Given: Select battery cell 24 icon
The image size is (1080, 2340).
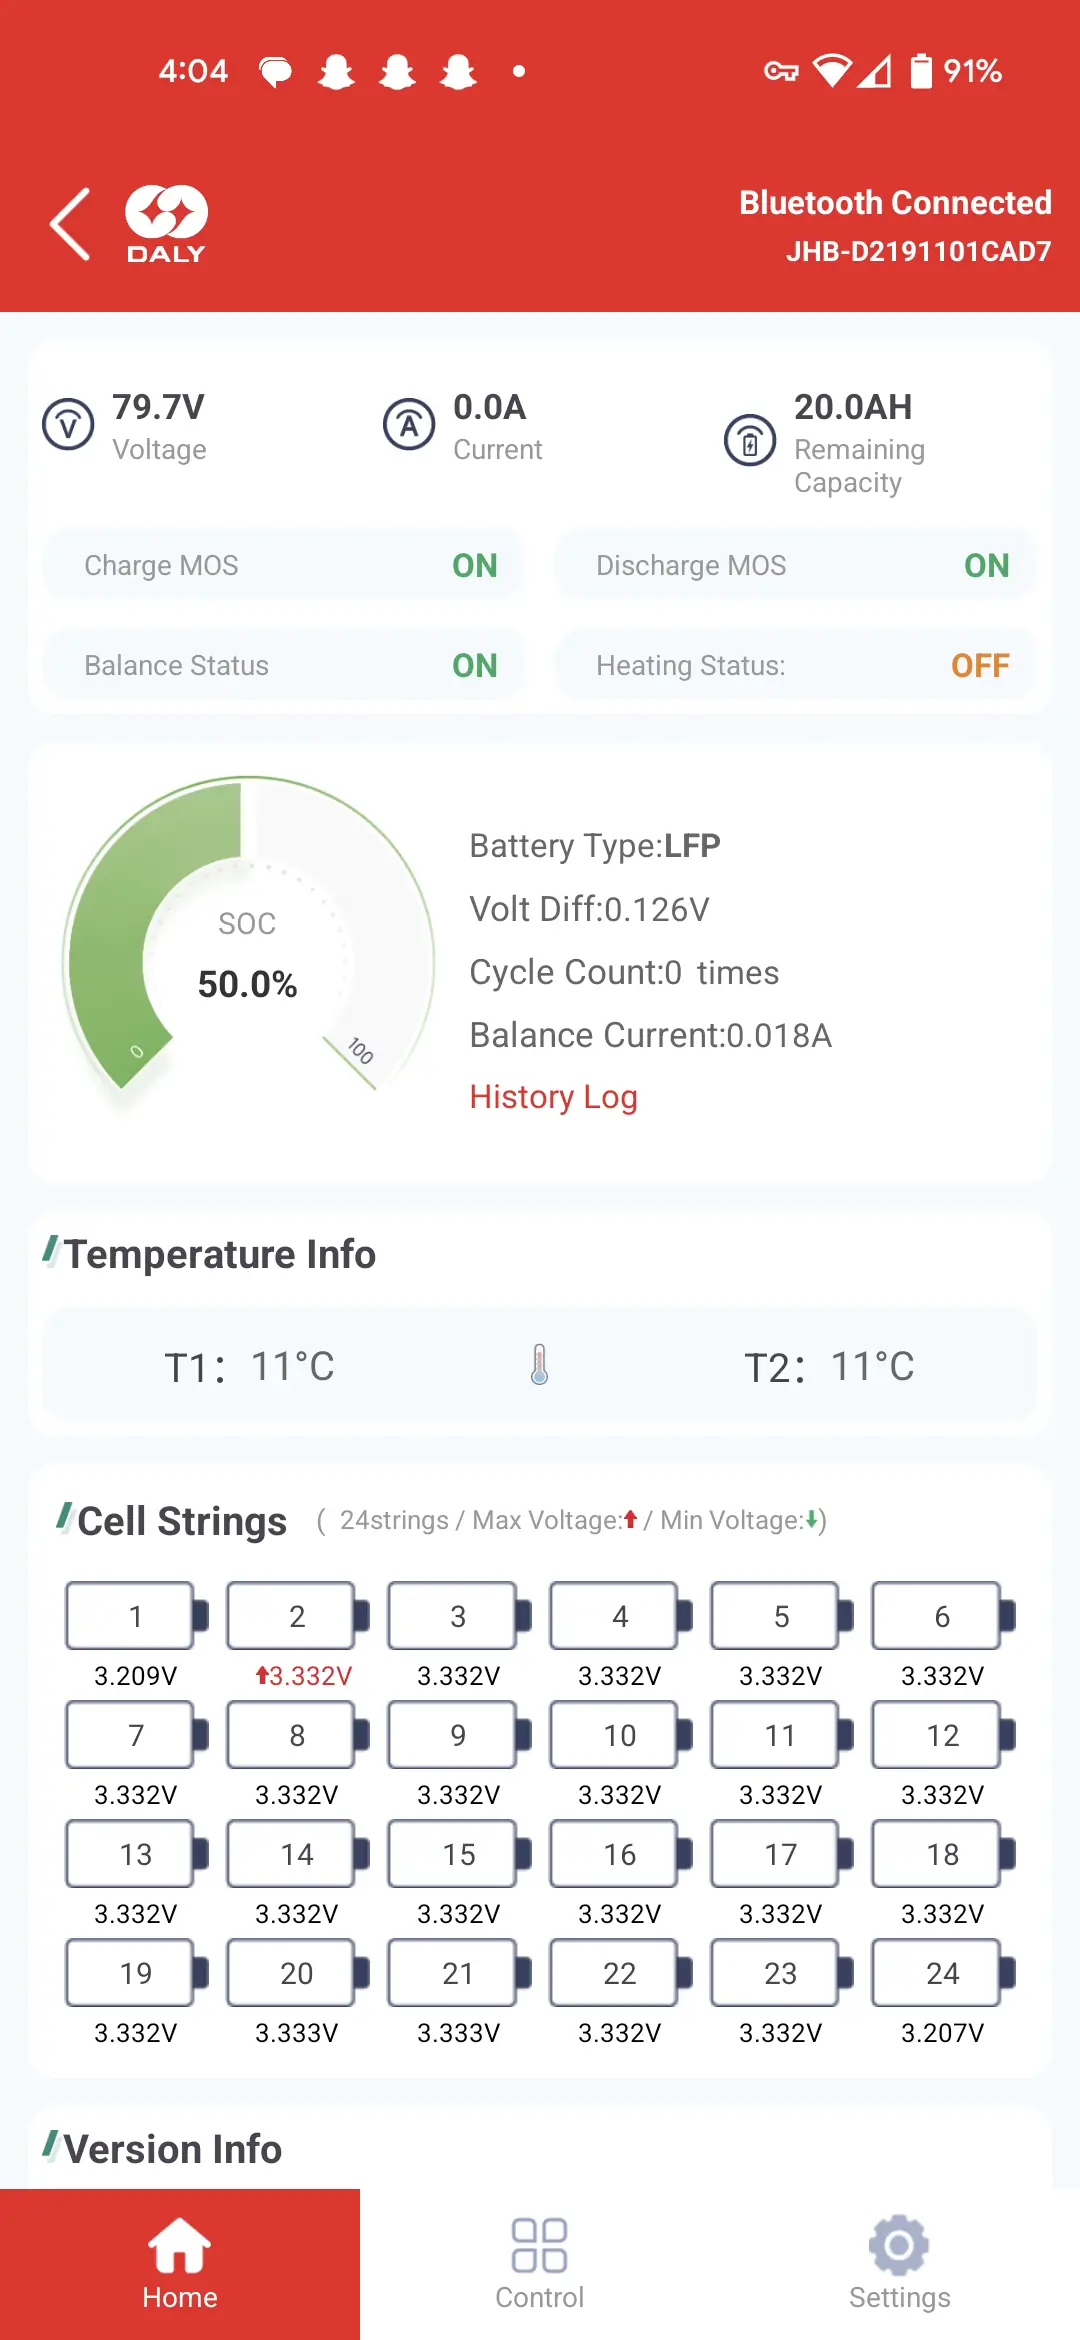Looking at the screenshot, I should click(942, 1973).
